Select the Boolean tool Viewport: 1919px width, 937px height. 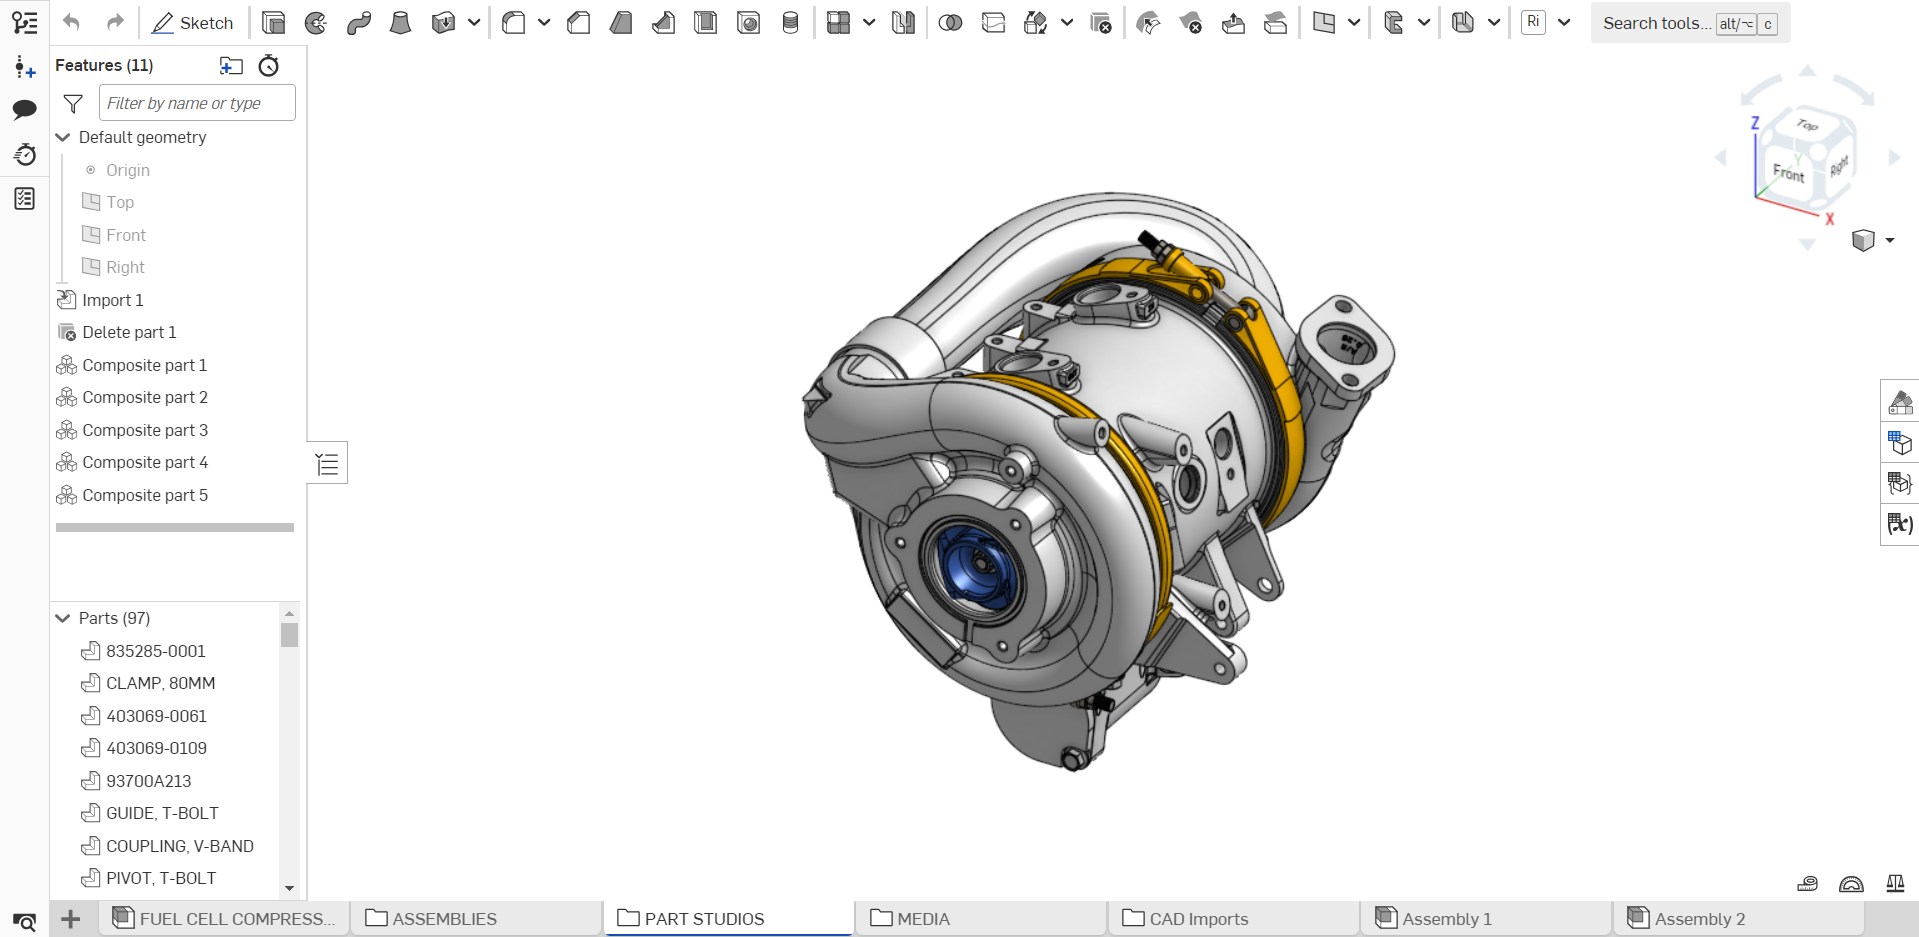pos(951,23)
